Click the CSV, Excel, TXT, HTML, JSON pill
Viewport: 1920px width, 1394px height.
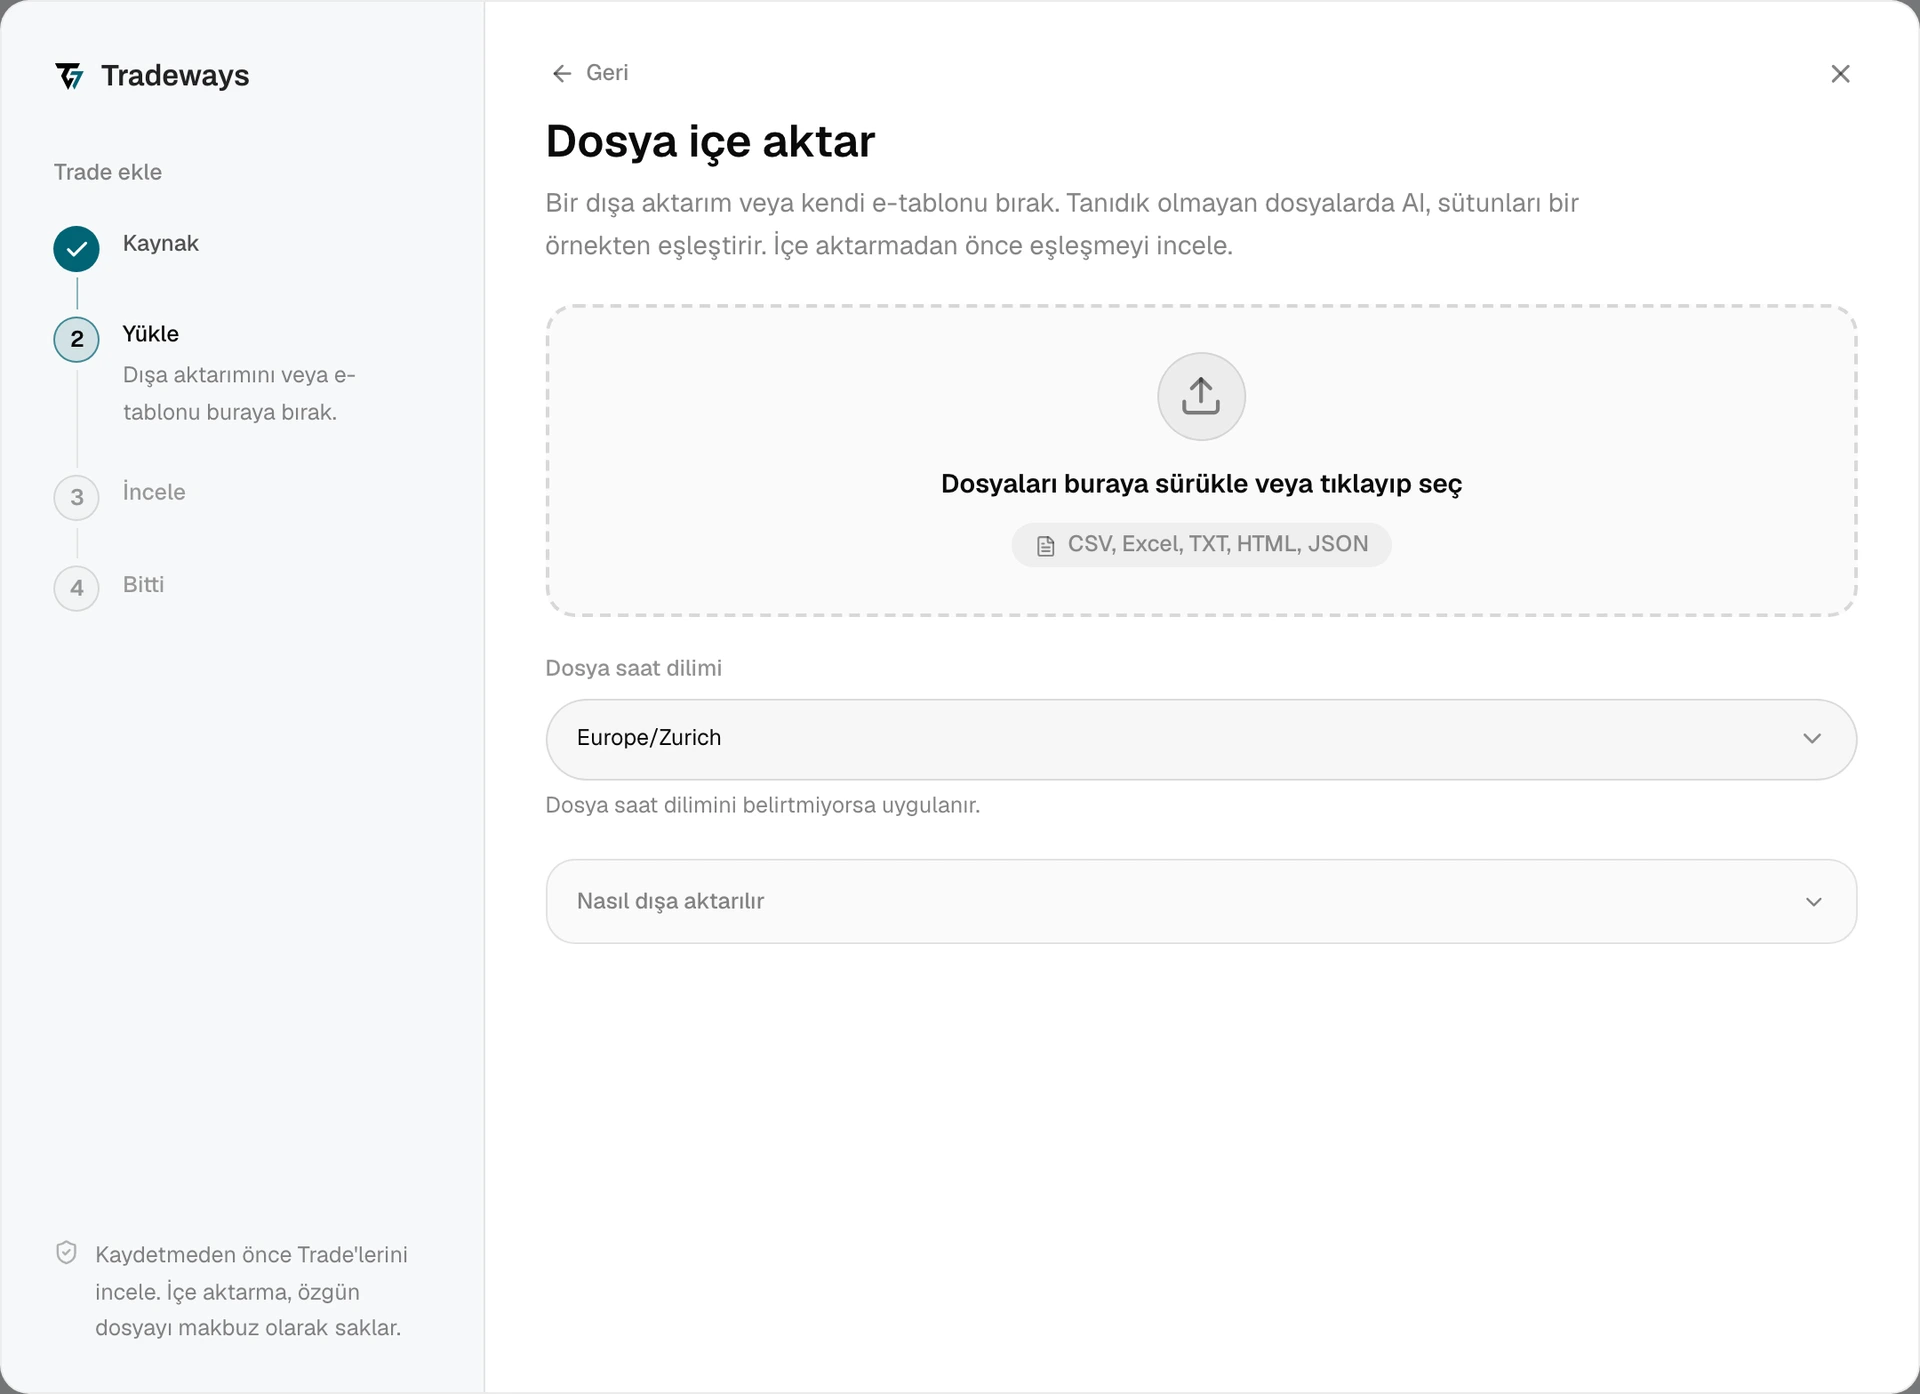click(x=1201, y=545)
